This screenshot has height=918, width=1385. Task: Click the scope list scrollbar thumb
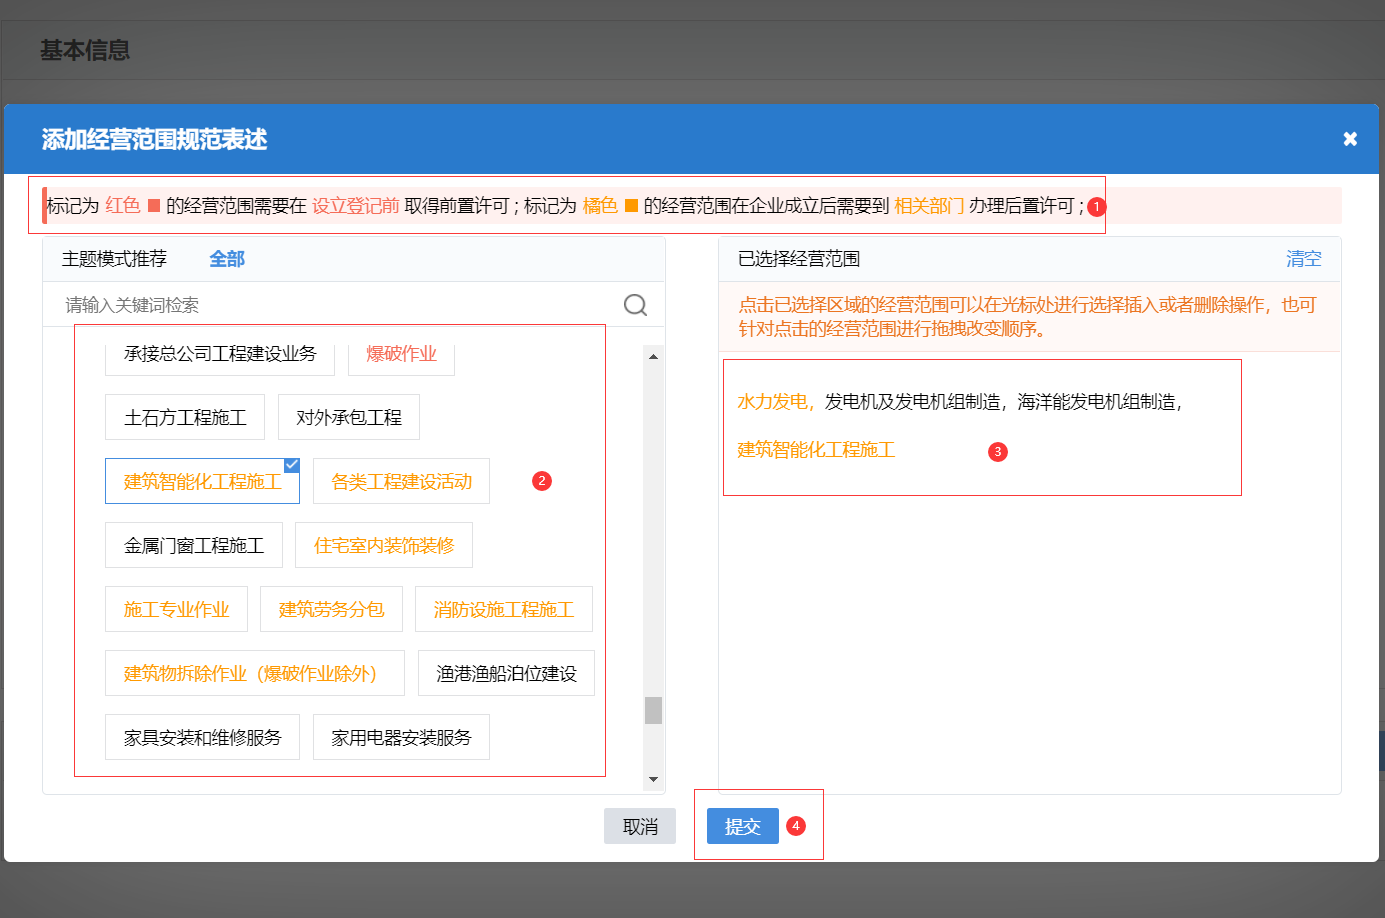(653, 712)
